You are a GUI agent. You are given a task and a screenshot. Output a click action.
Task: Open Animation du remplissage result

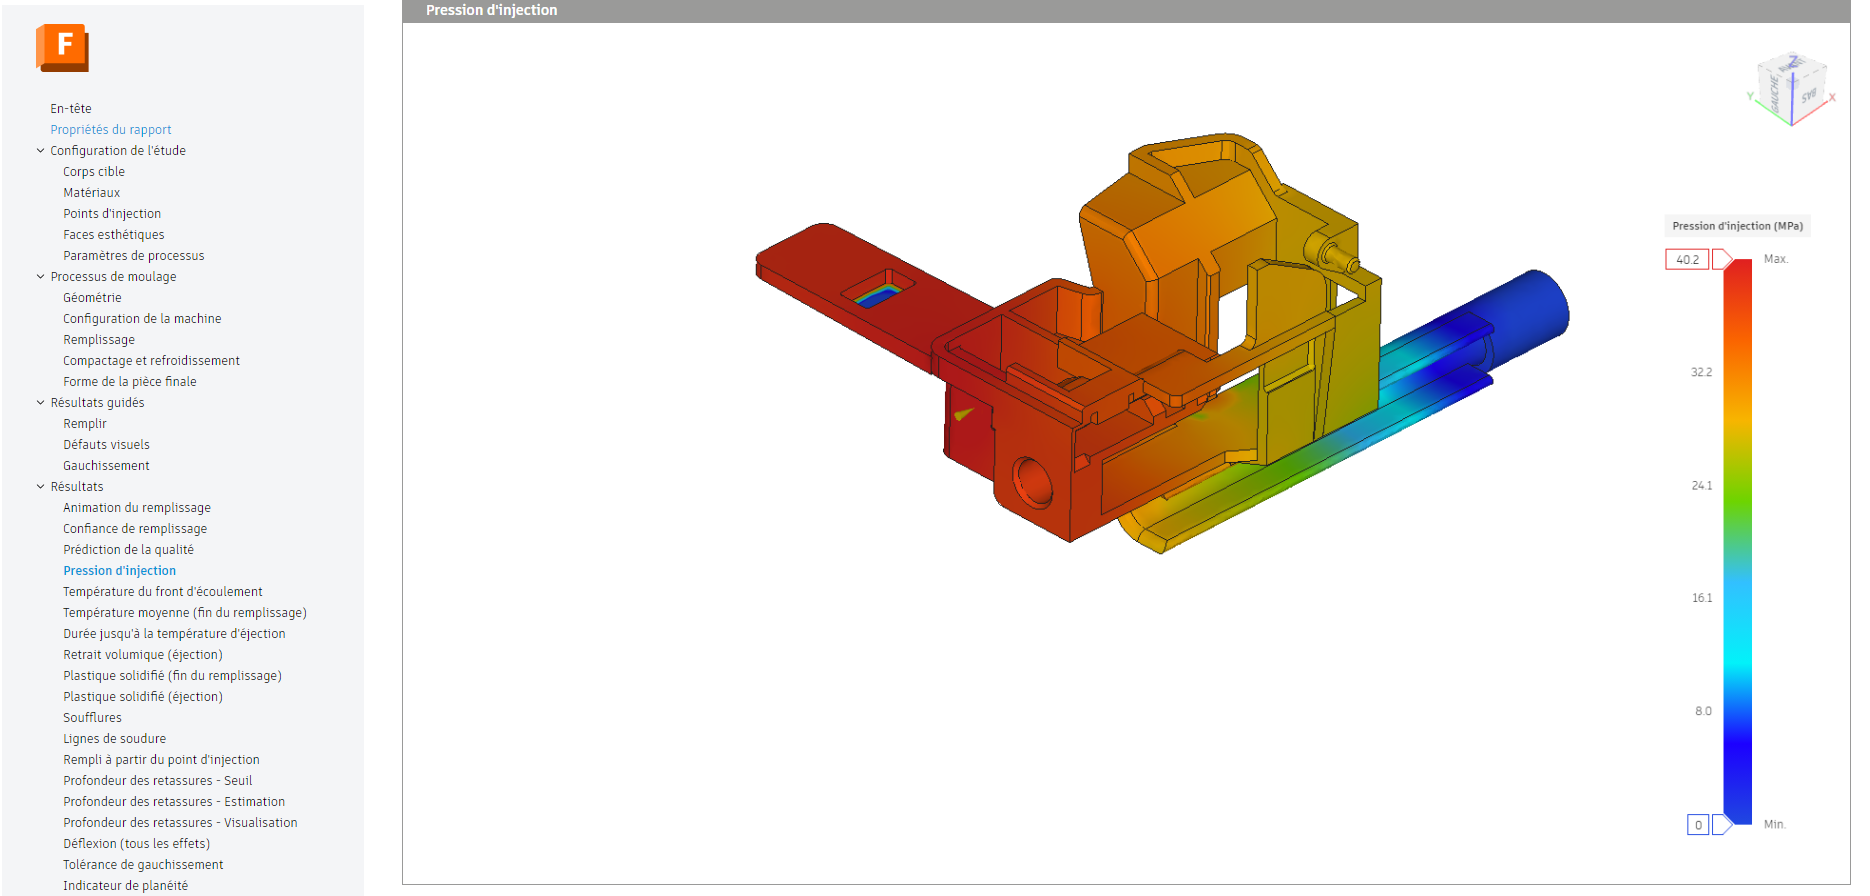[x=137, y=508]
